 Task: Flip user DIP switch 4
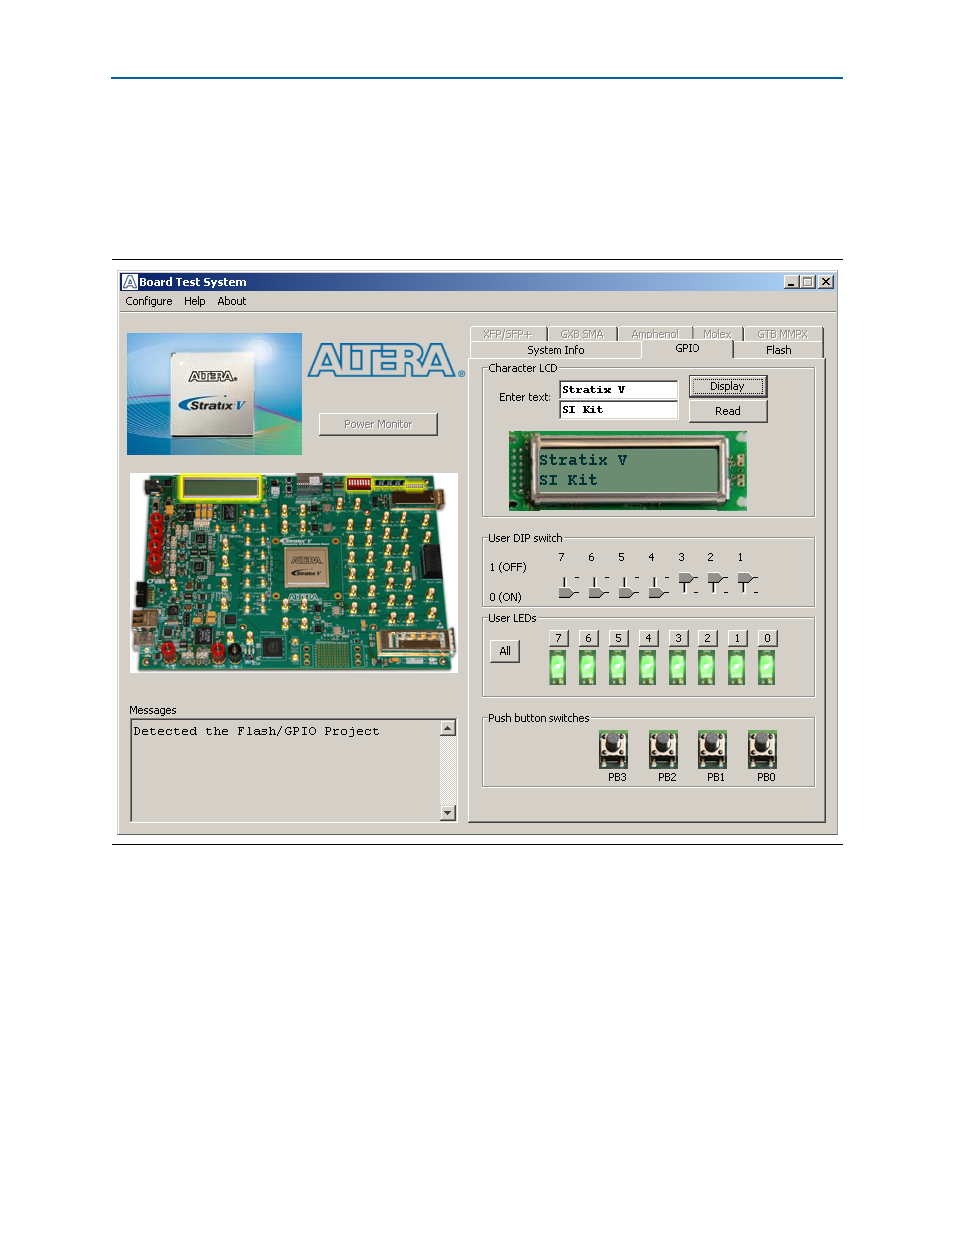tap(658, 586)
